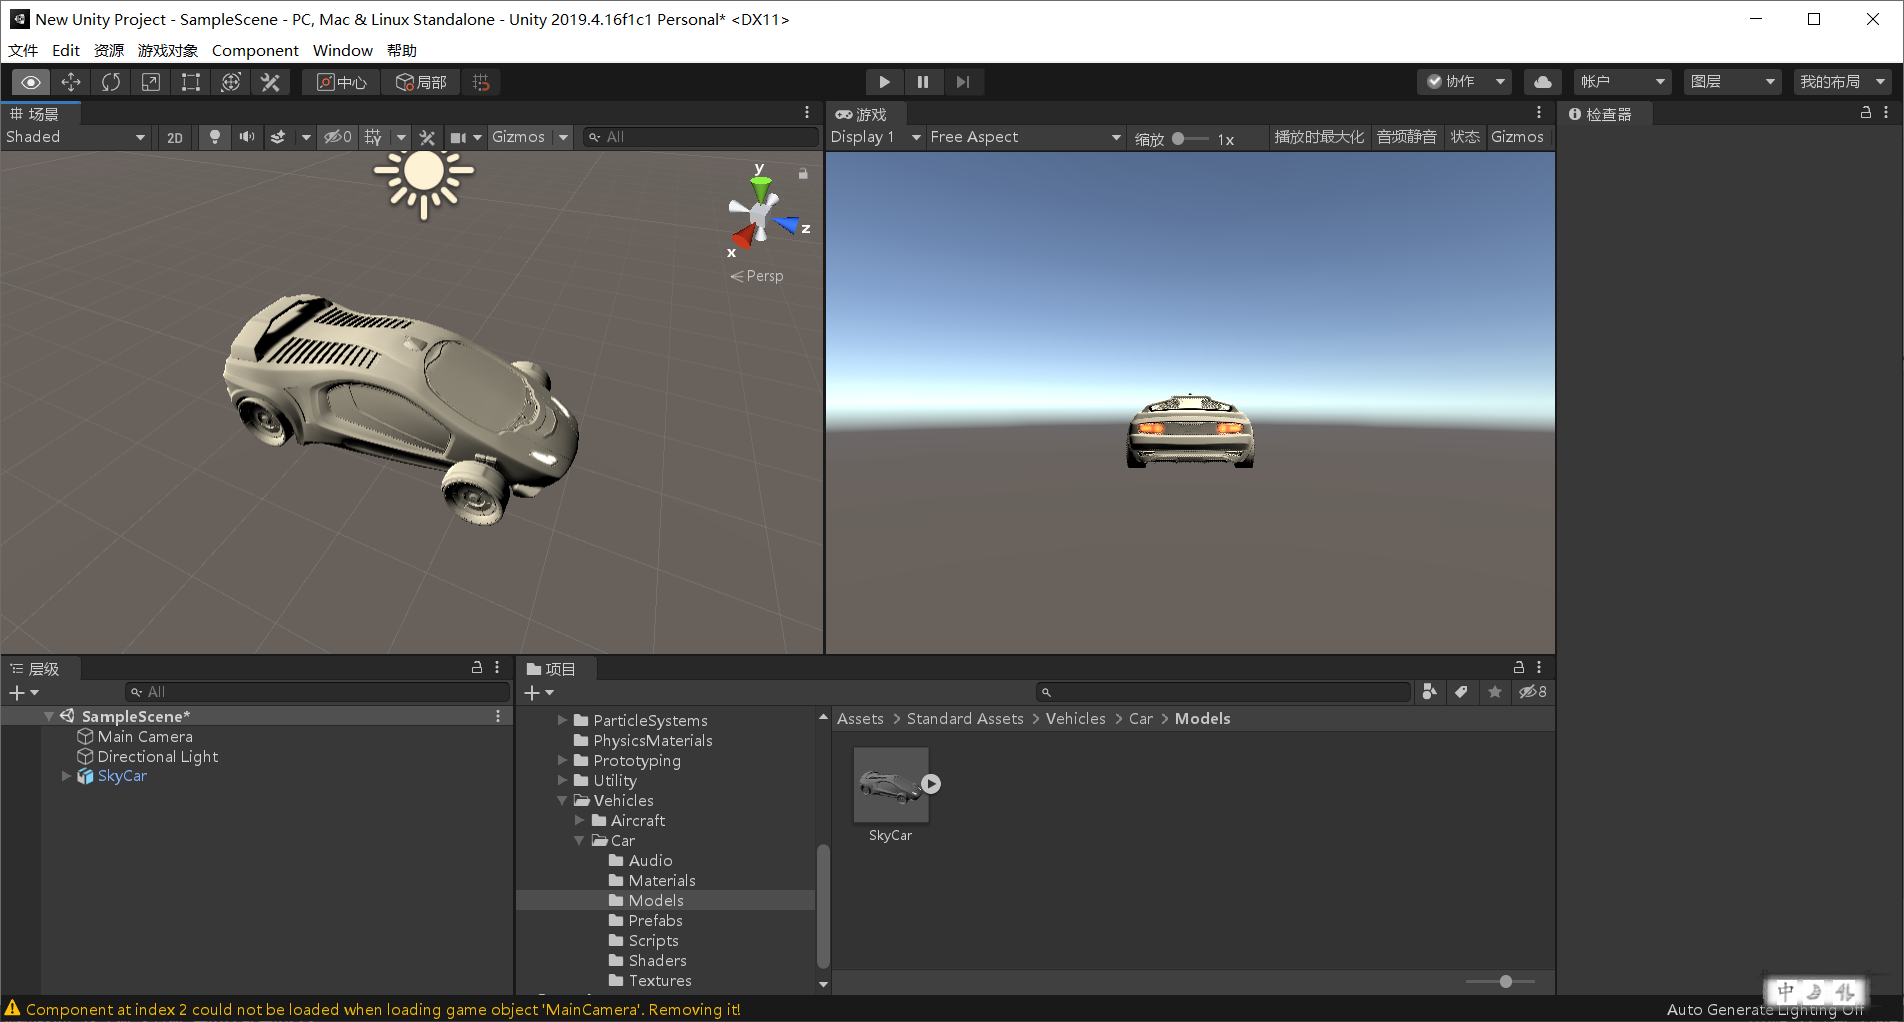
Task: Toggle scene grid visibility icon
Action: click(373, 137)
